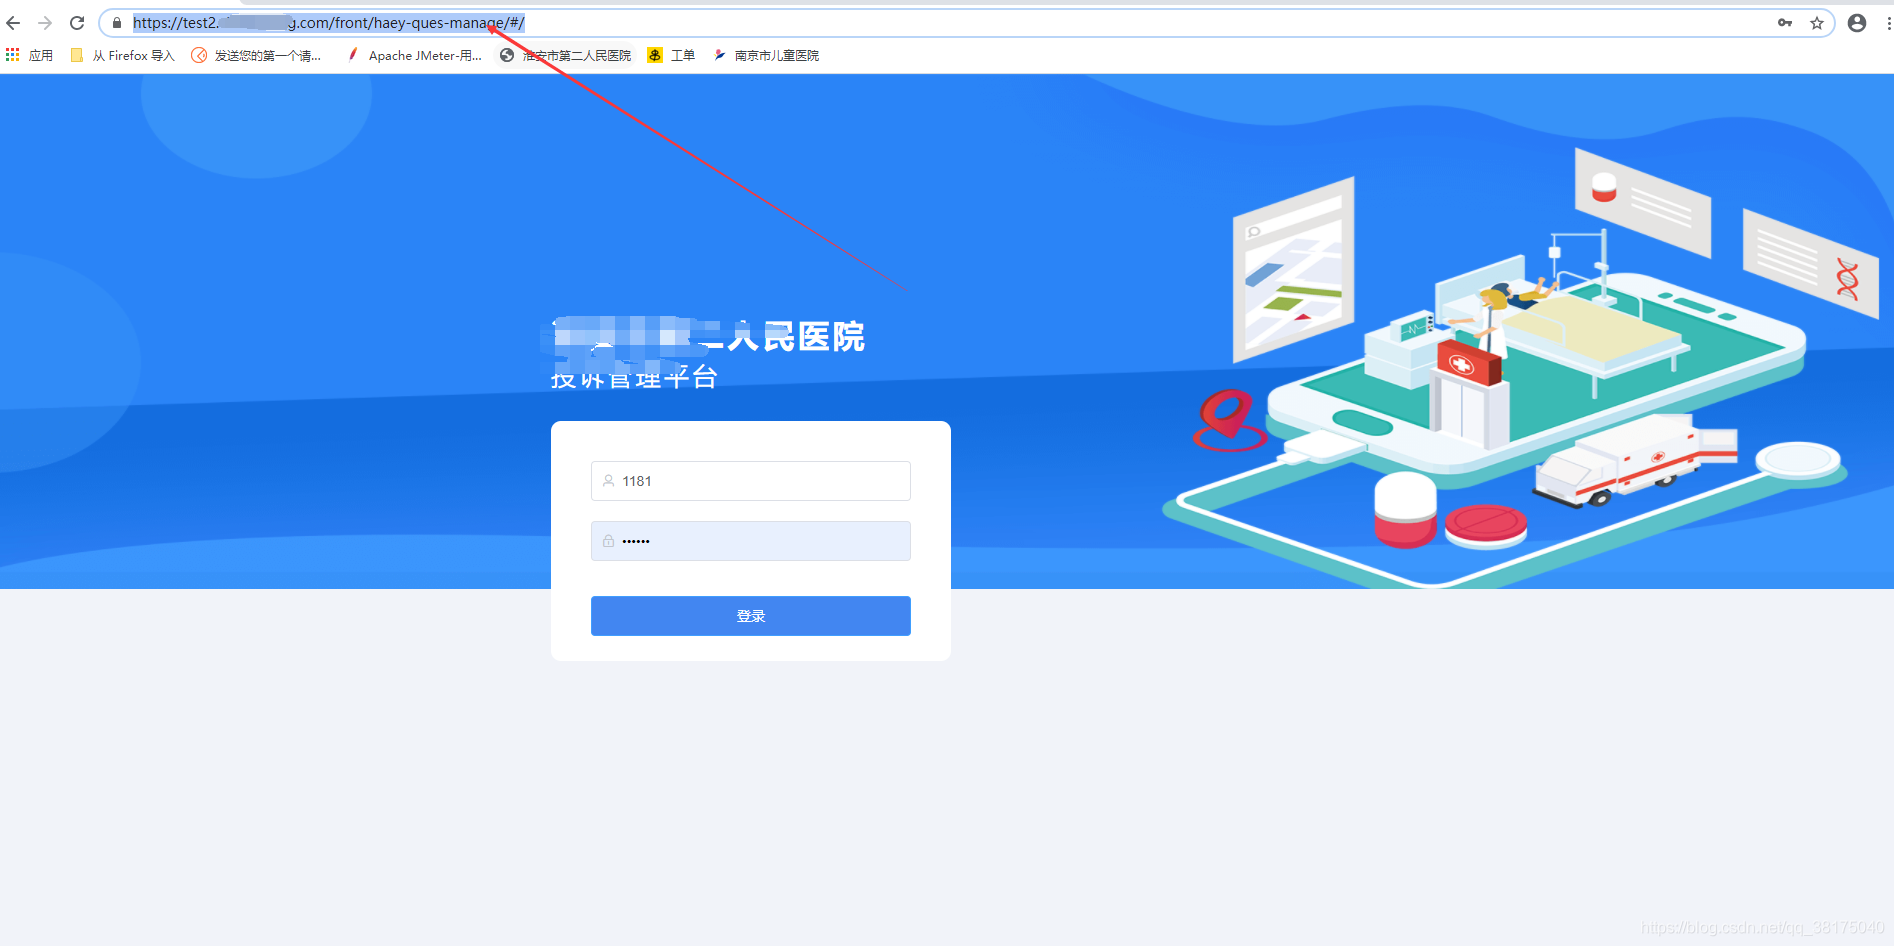Open the Apache JMeter bookmark
The image size is (1894, 946).
pyautogui.click(x=414, y=55)
